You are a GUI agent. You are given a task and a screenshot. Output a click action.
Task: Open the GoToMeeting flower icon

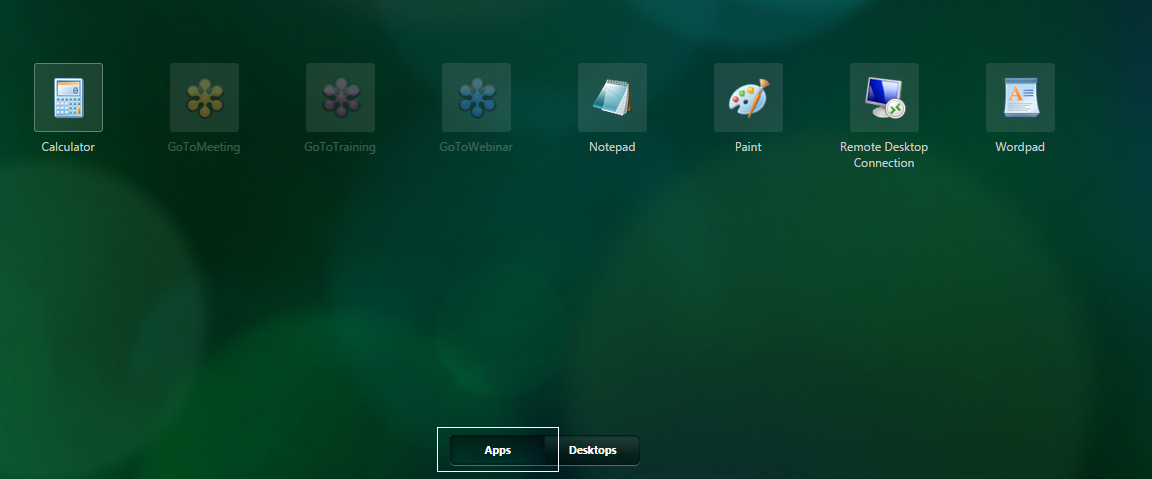[x=204, y=98]
